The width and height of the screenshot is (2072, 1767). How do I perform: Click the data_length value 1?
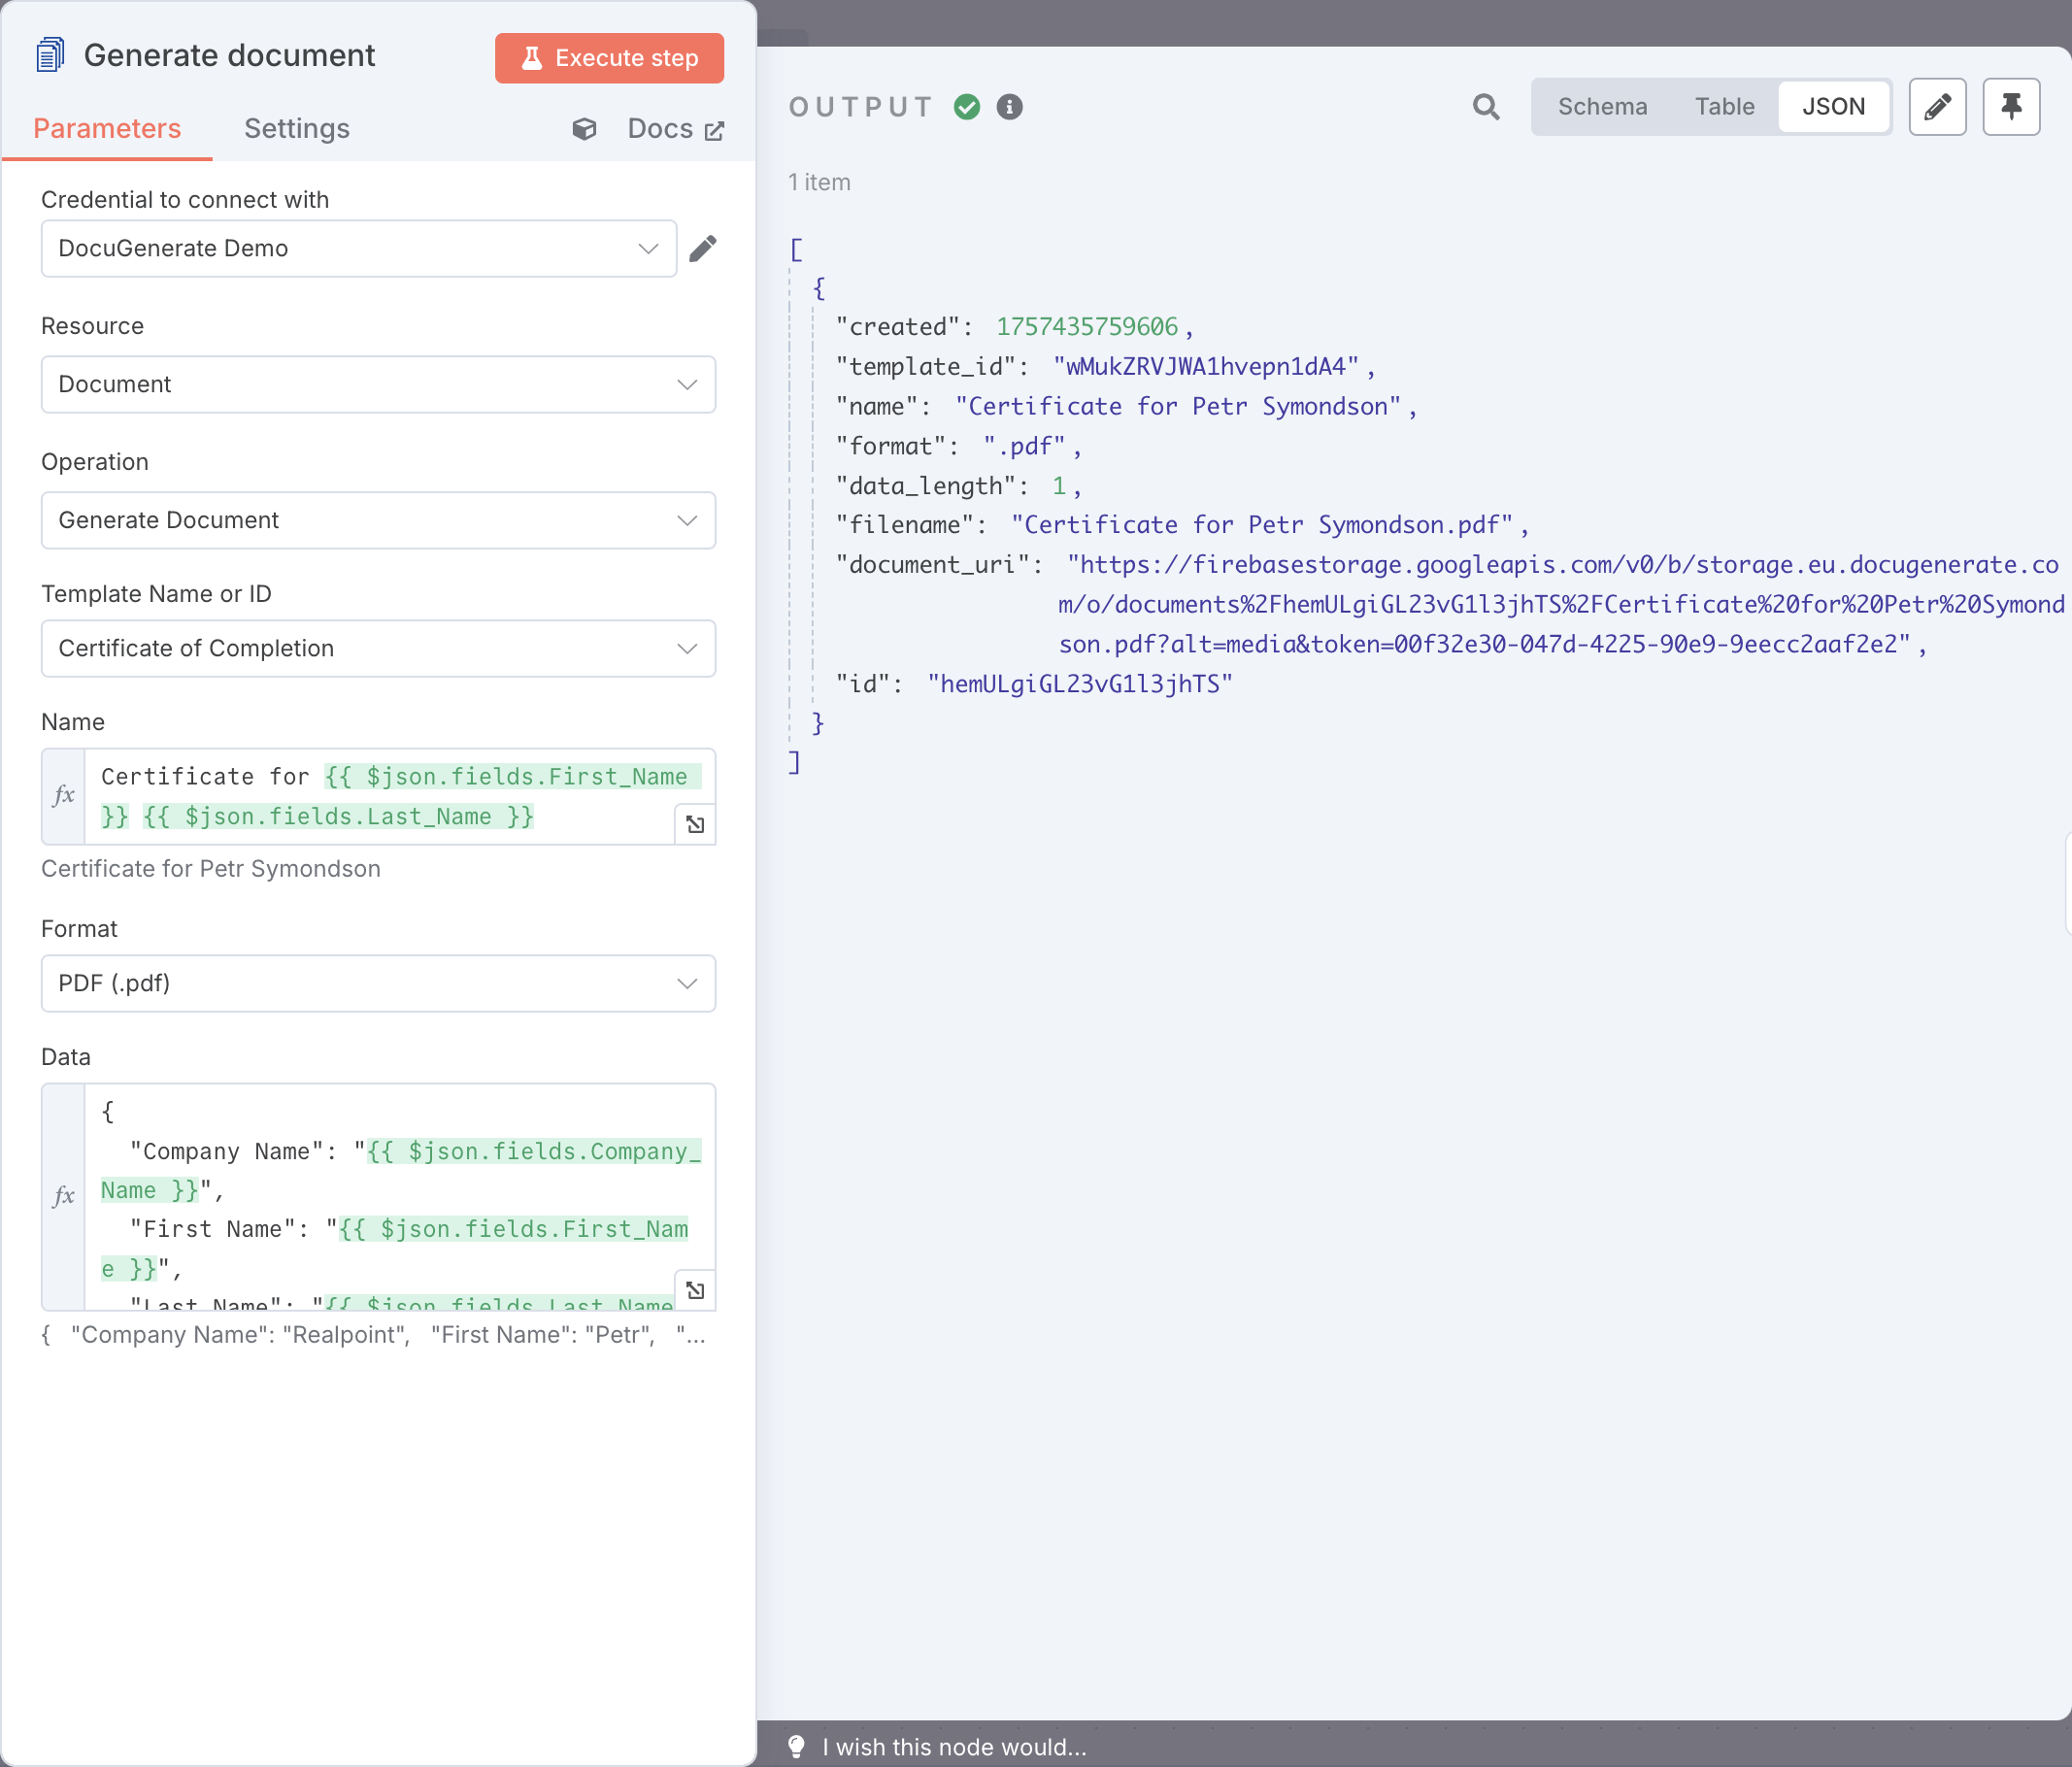[x=1059, y=486]
